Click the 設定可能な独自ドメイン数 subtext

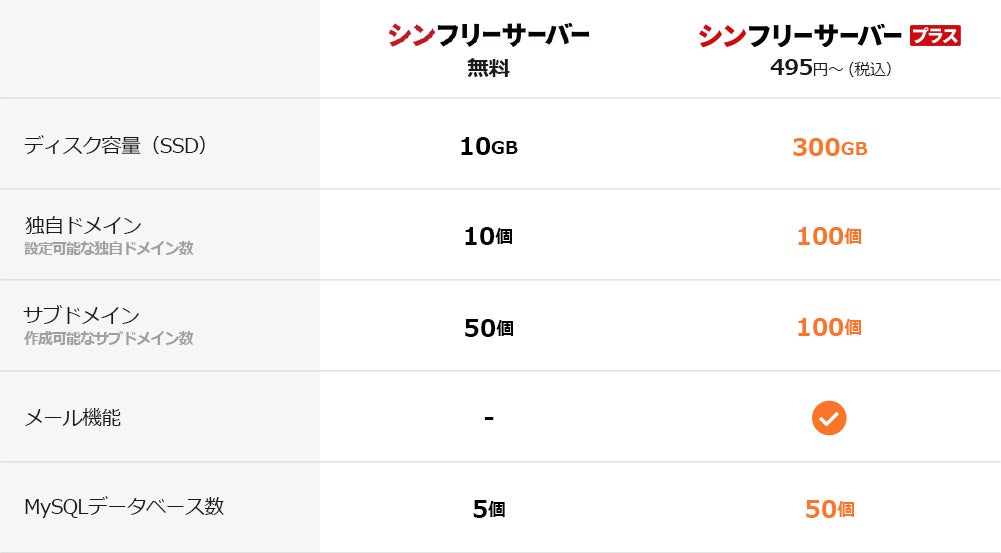(109, 248)
